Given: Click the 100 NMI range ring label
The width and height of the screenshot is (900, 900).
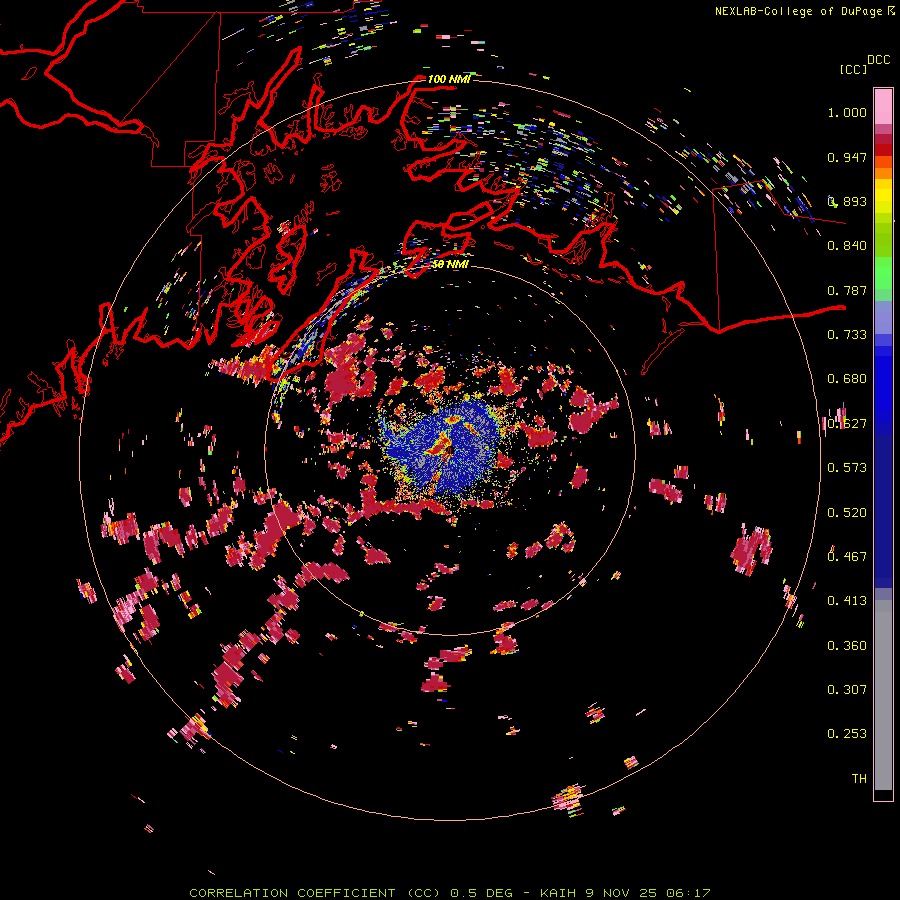Looking at the screenshot, I should pyautogui.click(x=449, y=79).
